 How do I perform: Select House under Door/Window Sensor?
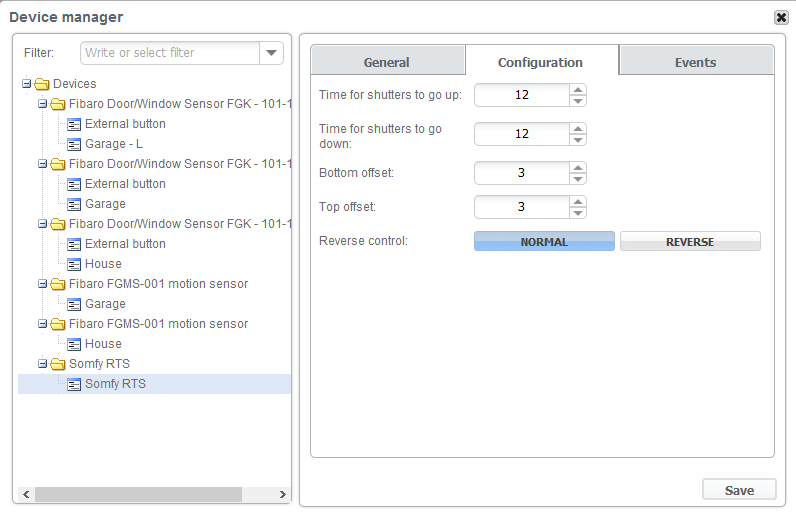pos(103,264)
